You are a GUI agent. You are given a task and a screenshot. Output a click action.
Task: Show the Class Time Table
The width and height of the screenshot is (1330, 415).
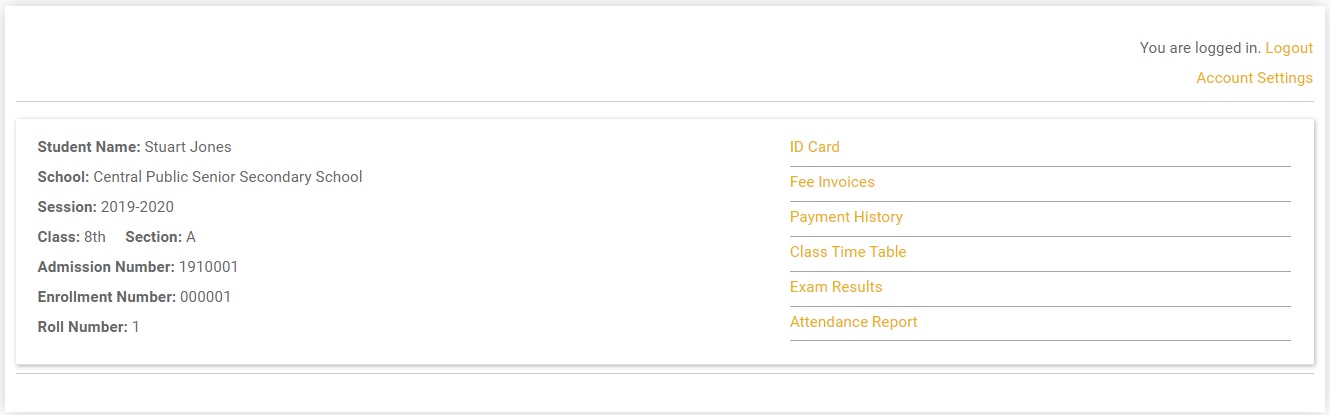click(x=848, y=252)
